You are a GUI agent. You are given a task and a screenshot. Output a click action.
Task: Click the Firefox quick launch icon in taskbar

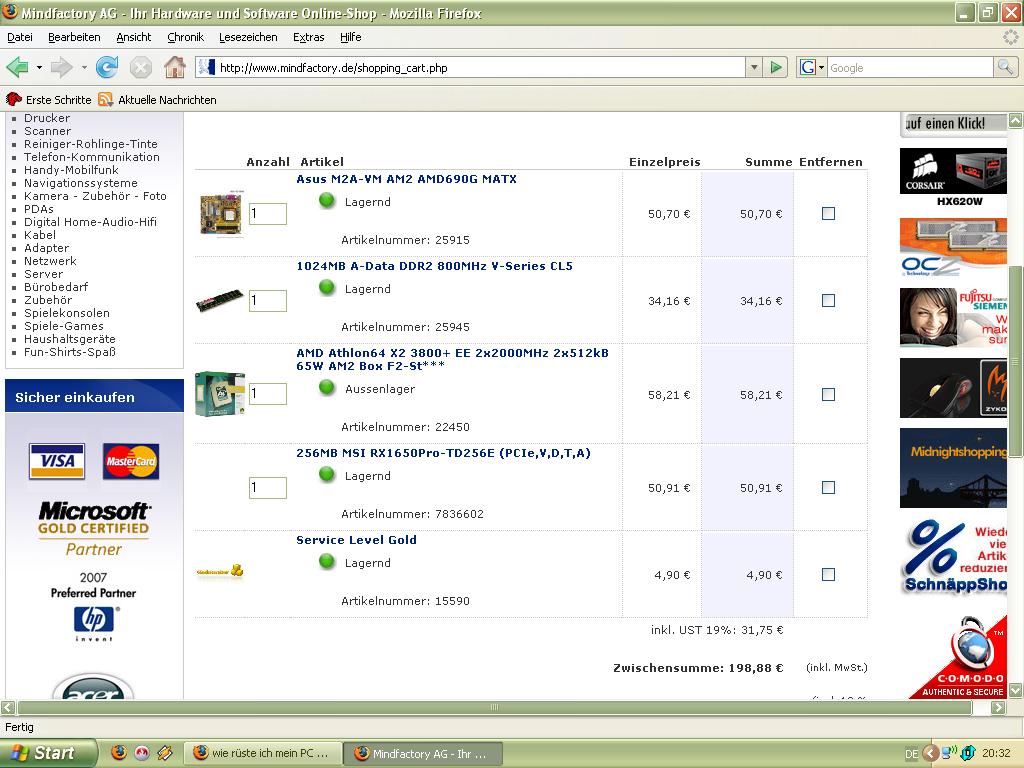pyautogui.click(x=119, y=753)
